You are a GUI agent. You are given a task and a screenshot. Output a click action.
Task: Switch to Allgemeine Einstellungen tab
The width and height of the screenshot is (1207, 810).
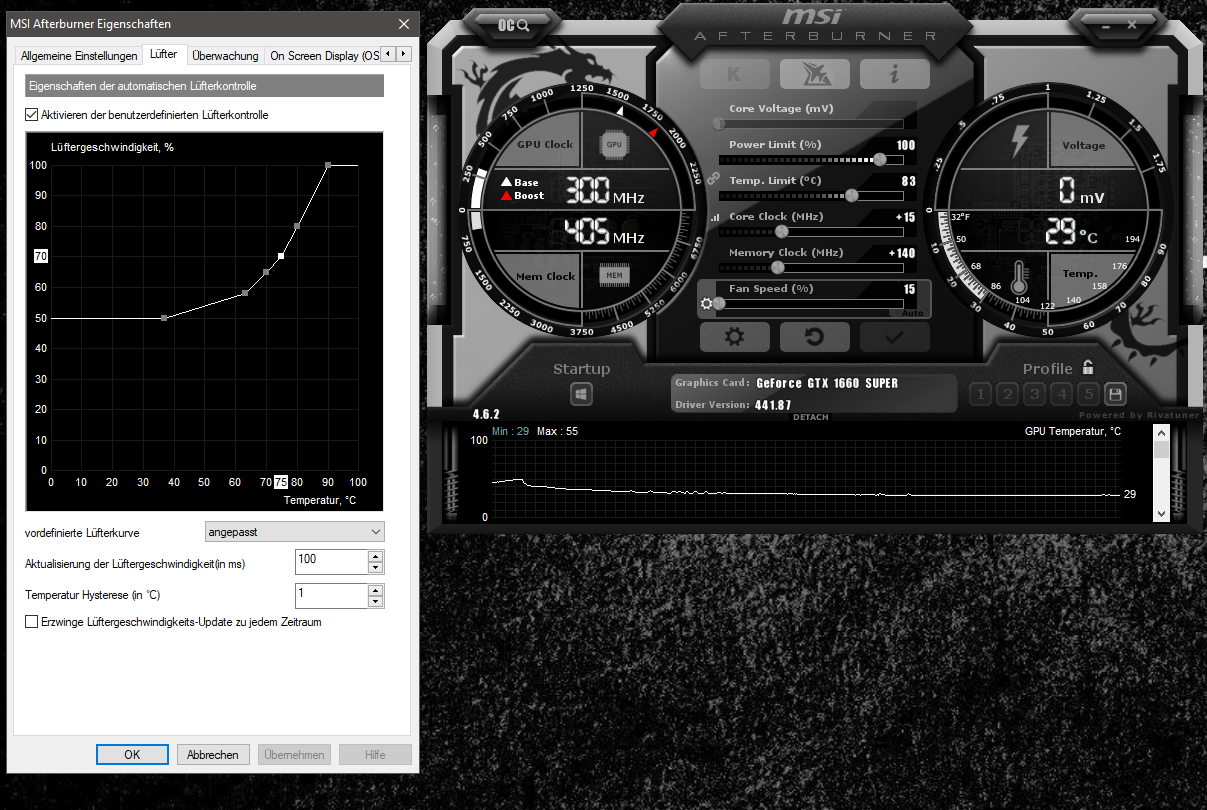79,56
